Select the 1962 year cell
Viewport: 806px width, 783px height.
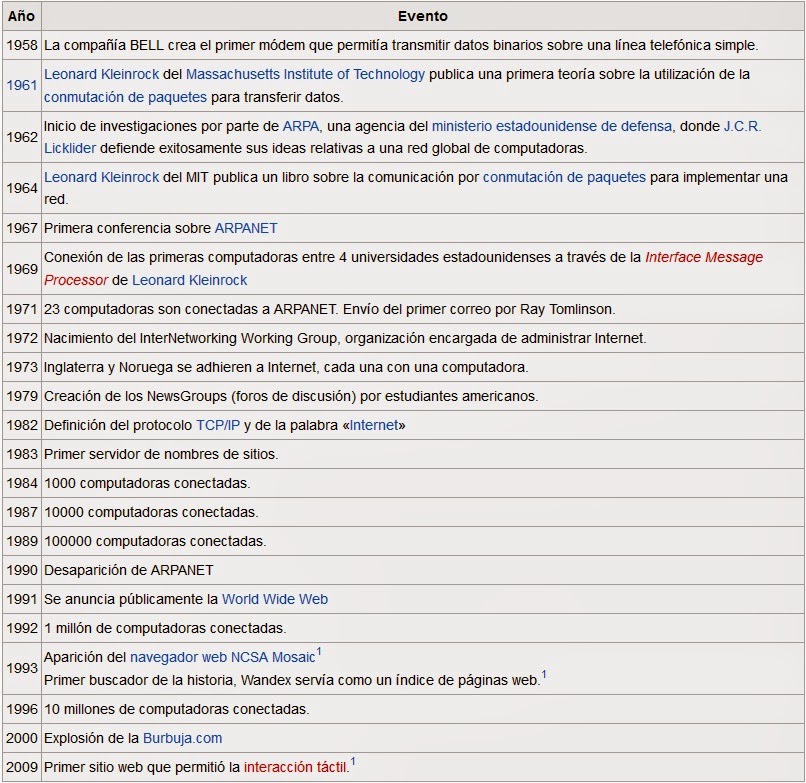point(22,137)
